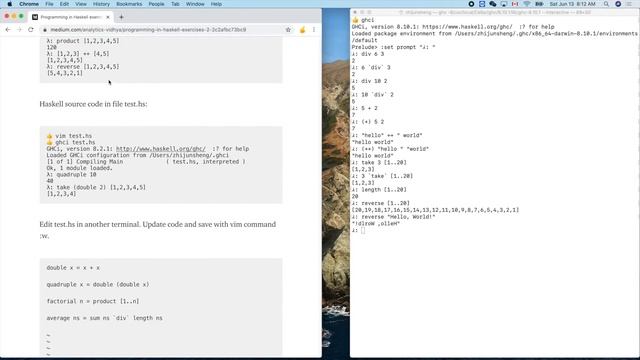The width and height of the screenshot is (640, 360).
Task: Click the reversed list output in terminal
Action: pos(435,210)
